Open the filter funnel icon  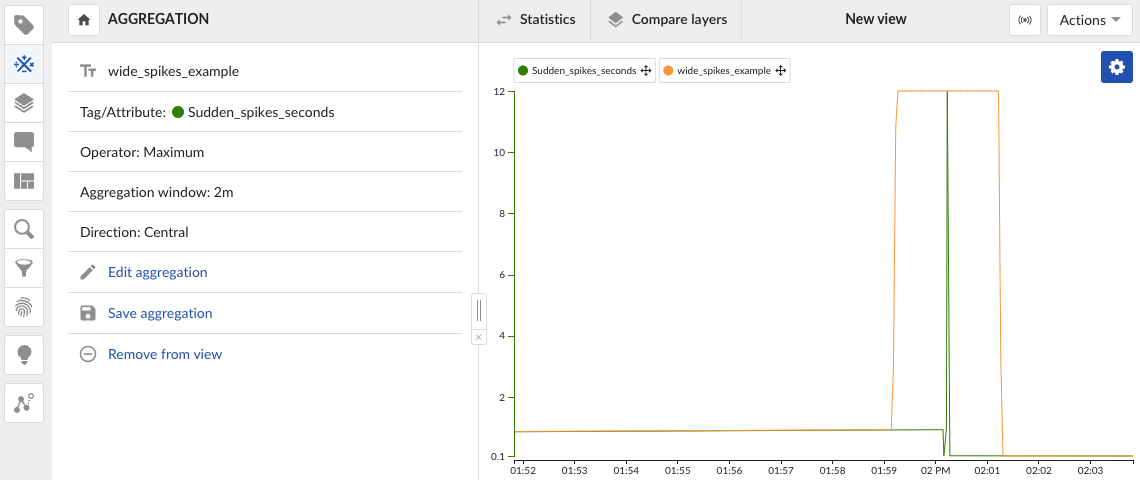[x=24, y=268]
